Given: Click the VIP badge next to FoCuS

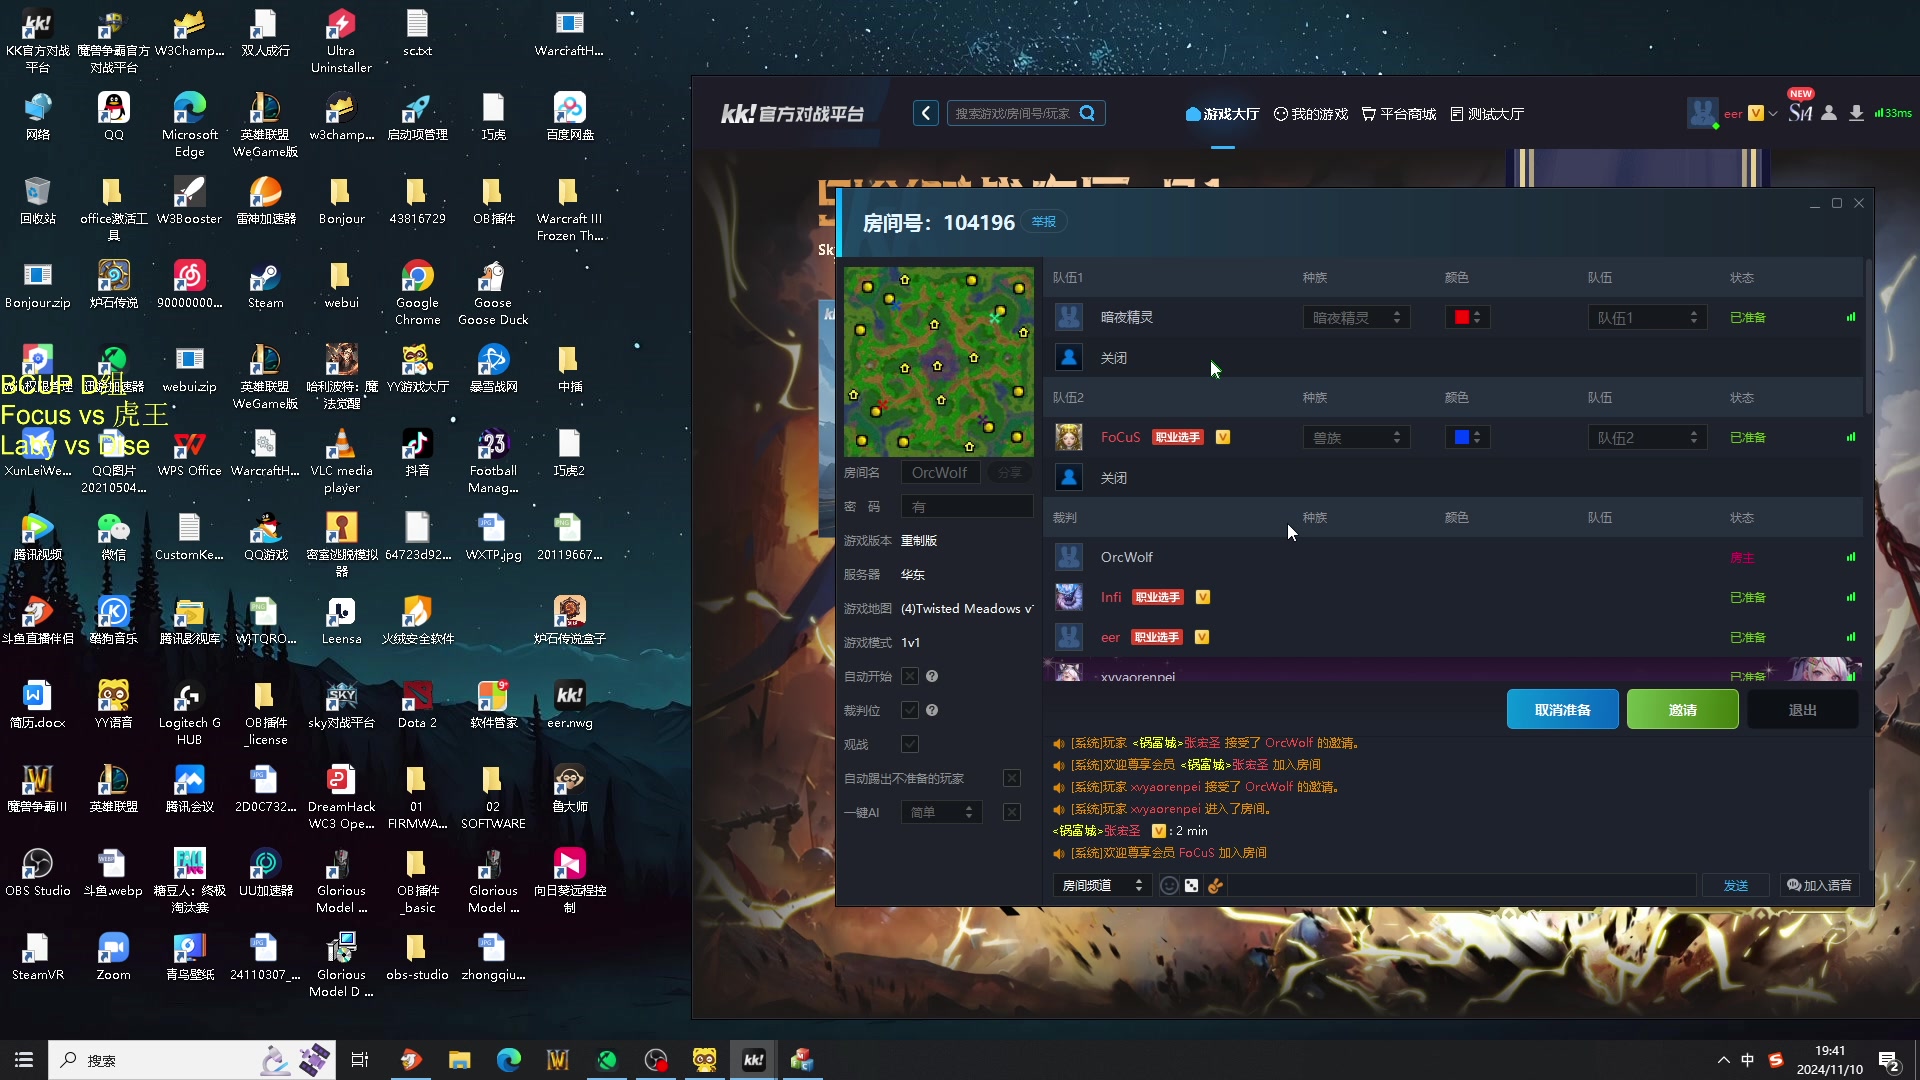Looking at the screenshot, I should pyautogui.click(x=1222, y=437).
